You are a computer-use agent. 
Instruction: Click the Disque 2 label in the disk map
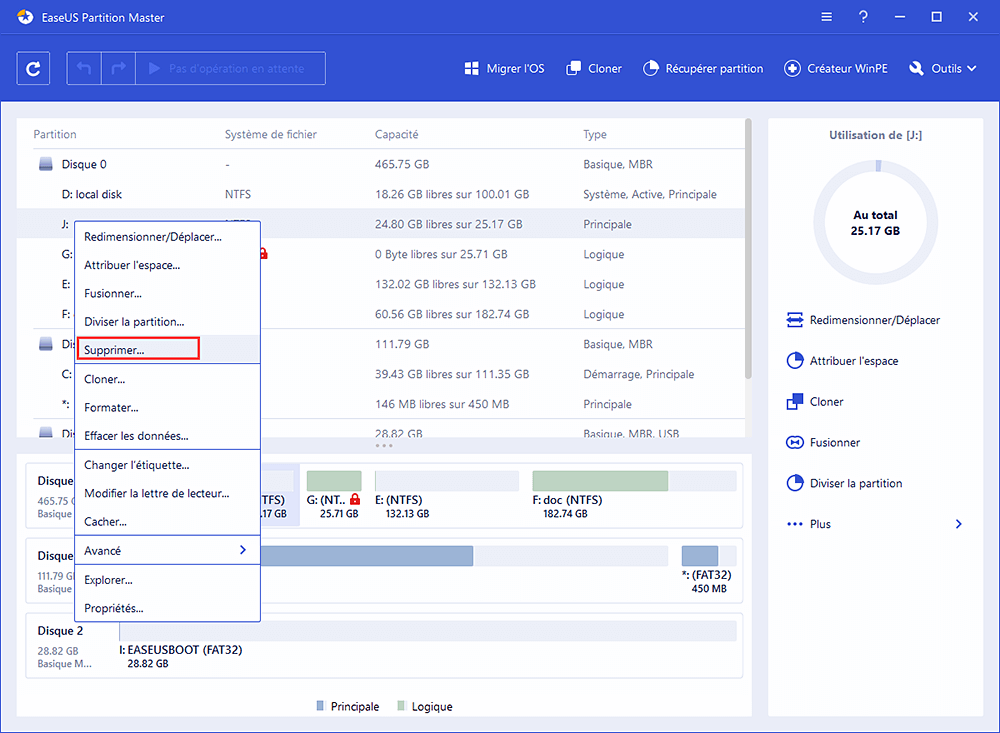(x=60, y=631)
